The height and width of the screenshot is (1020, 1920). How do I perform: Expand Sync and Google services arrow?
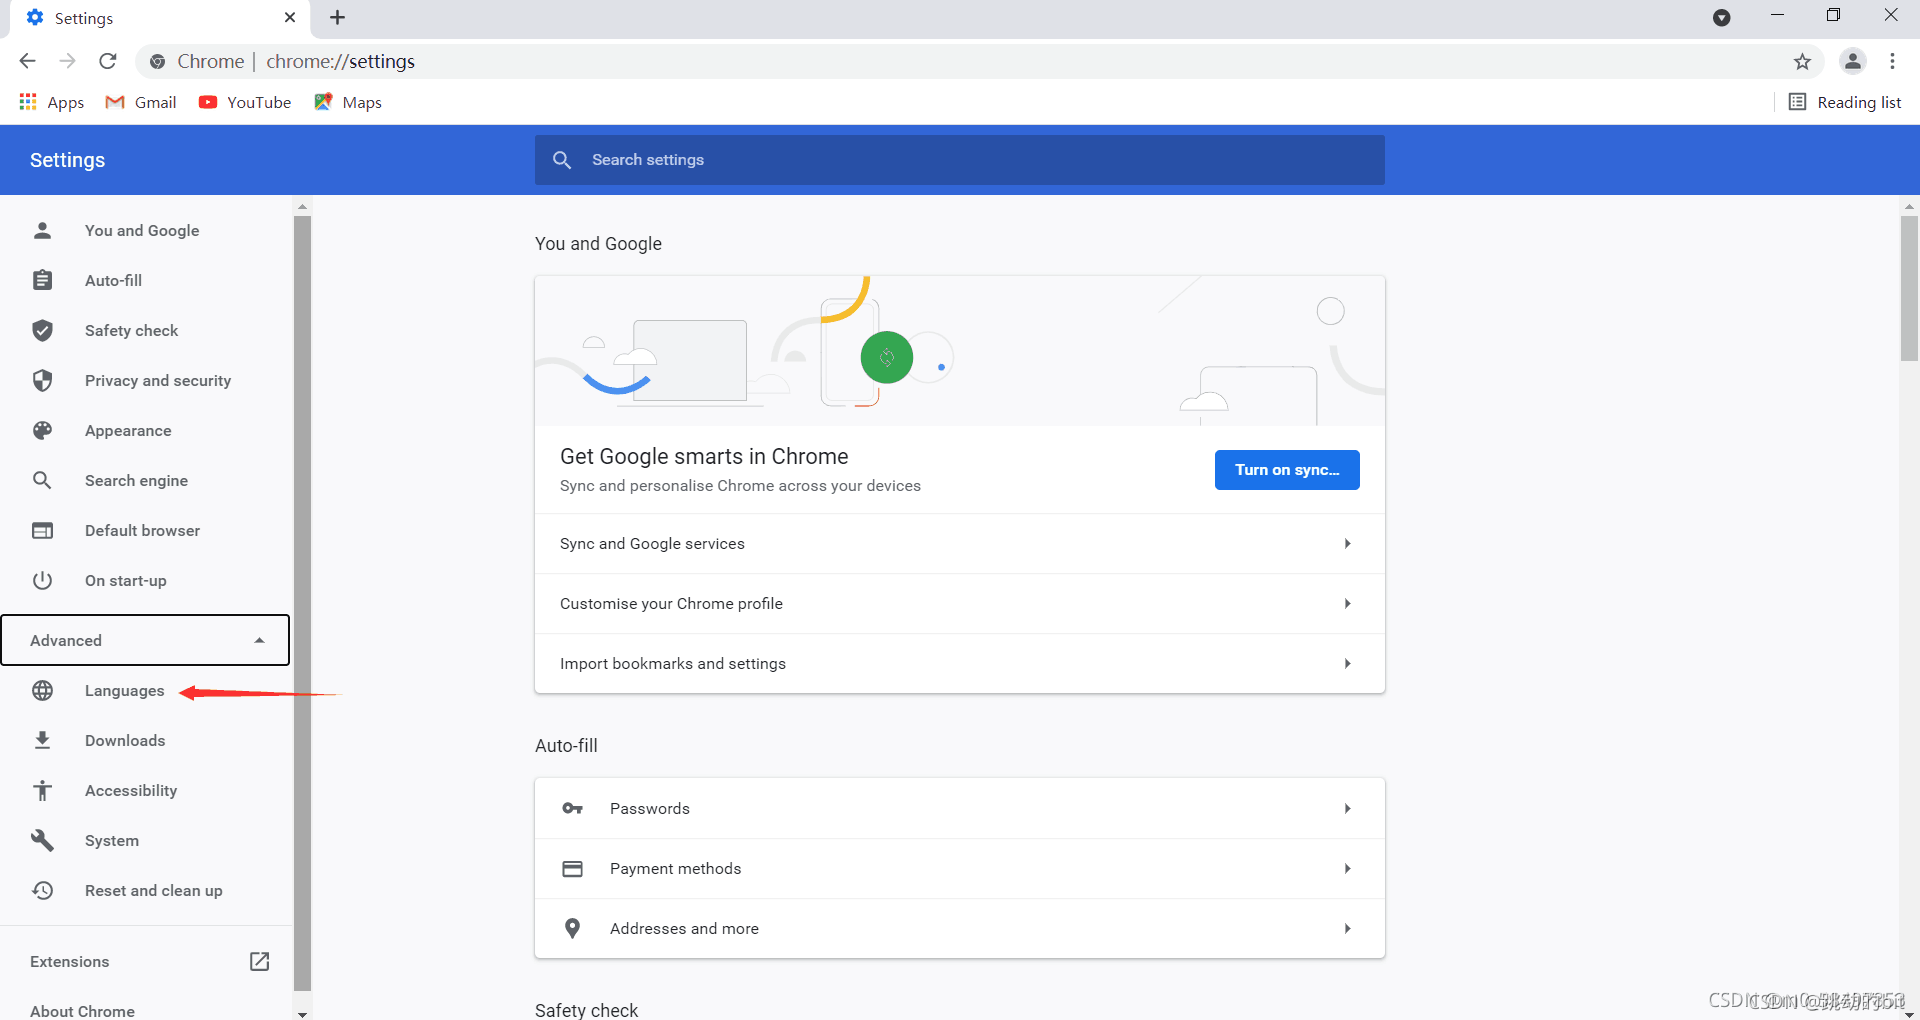(x=1347, y=543)
